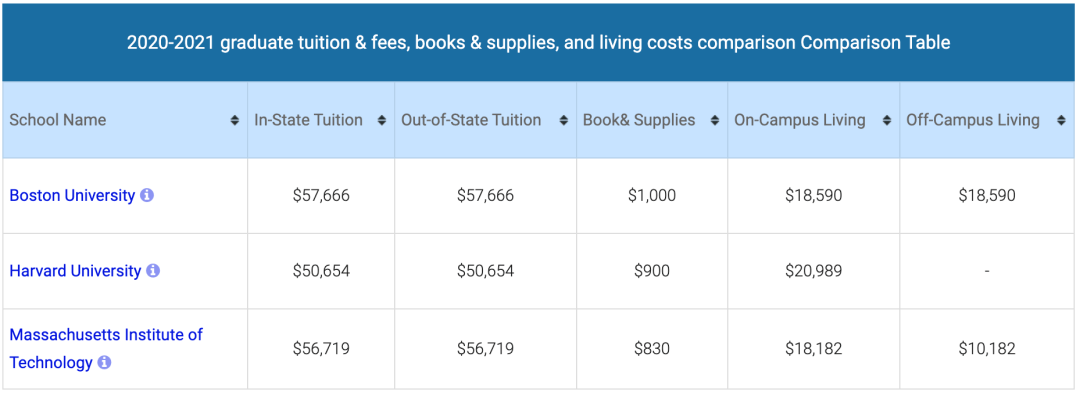This screenshot has width=1080, height=396.
Task: Open the Boston University link
Action: click(72, 196)
